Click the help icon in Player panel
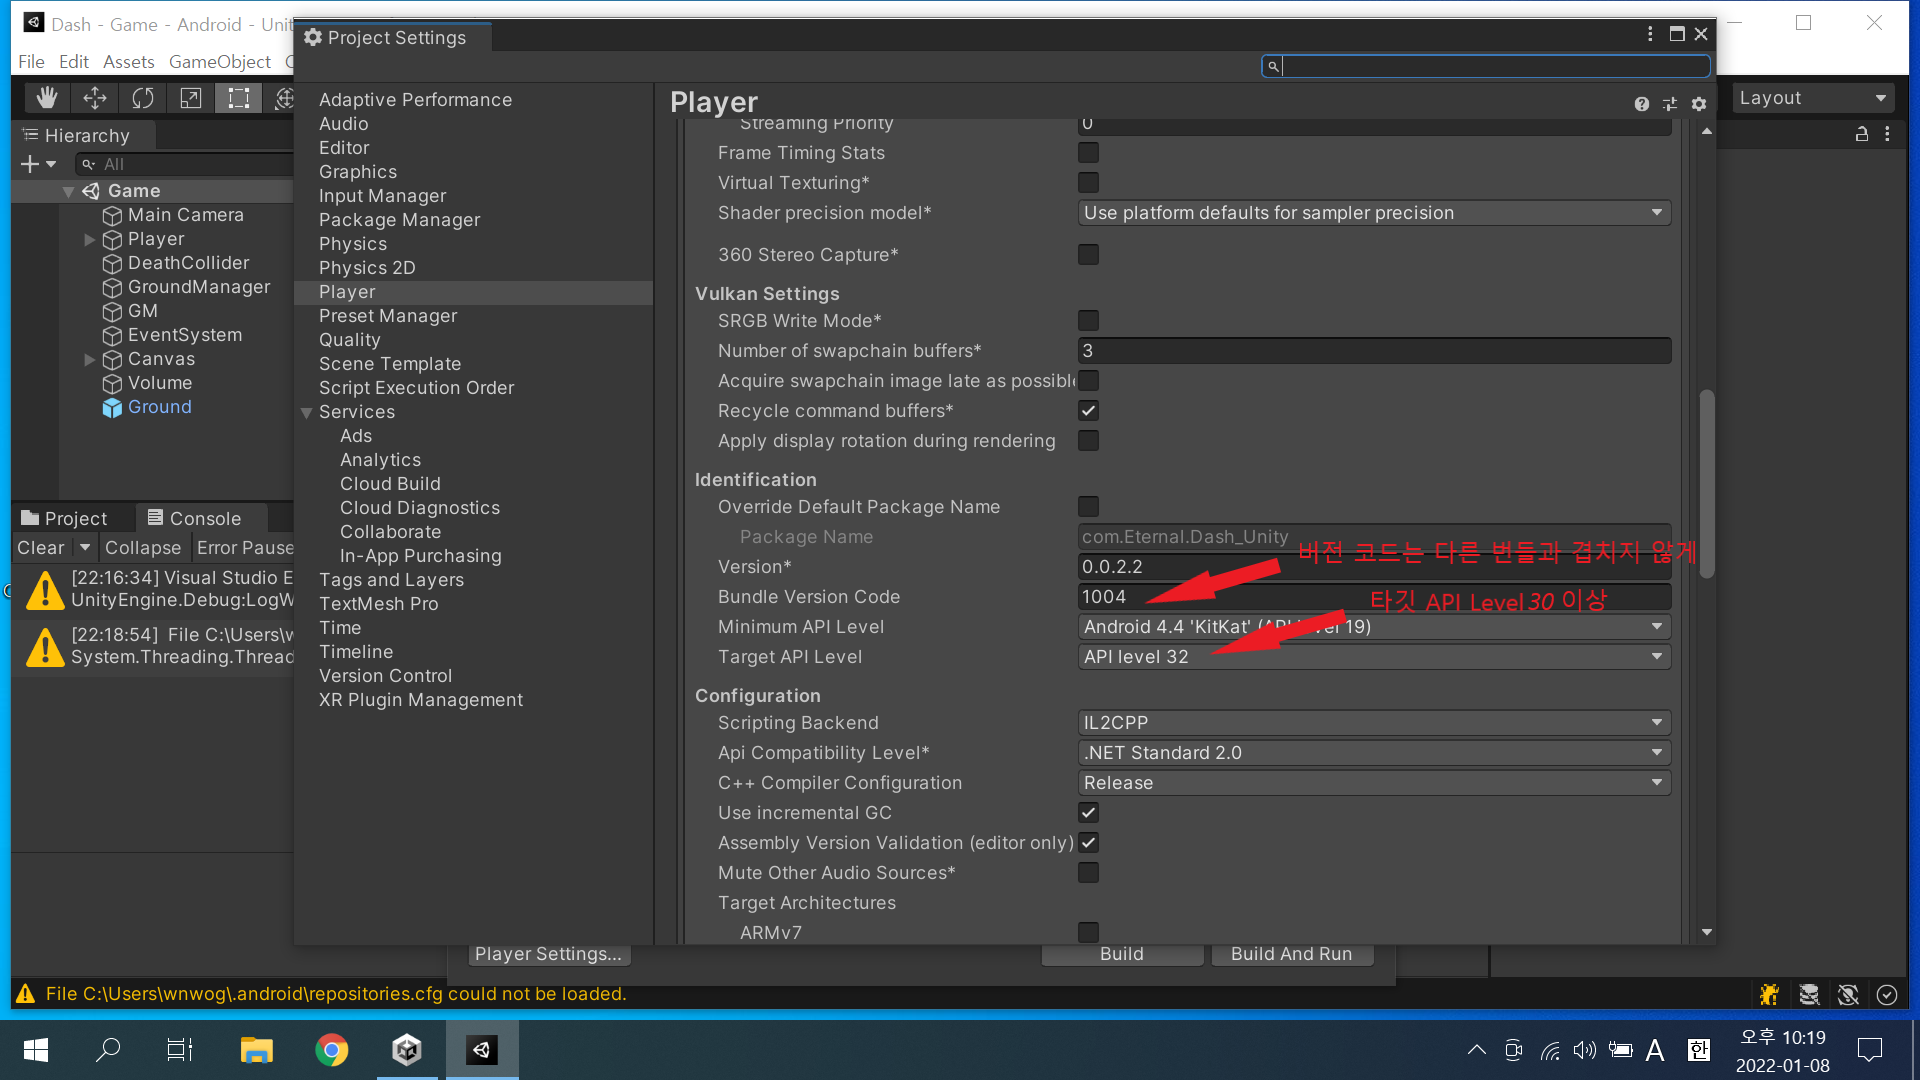Viewport: 1920px width, 1080px height. tap(1642, 103)
